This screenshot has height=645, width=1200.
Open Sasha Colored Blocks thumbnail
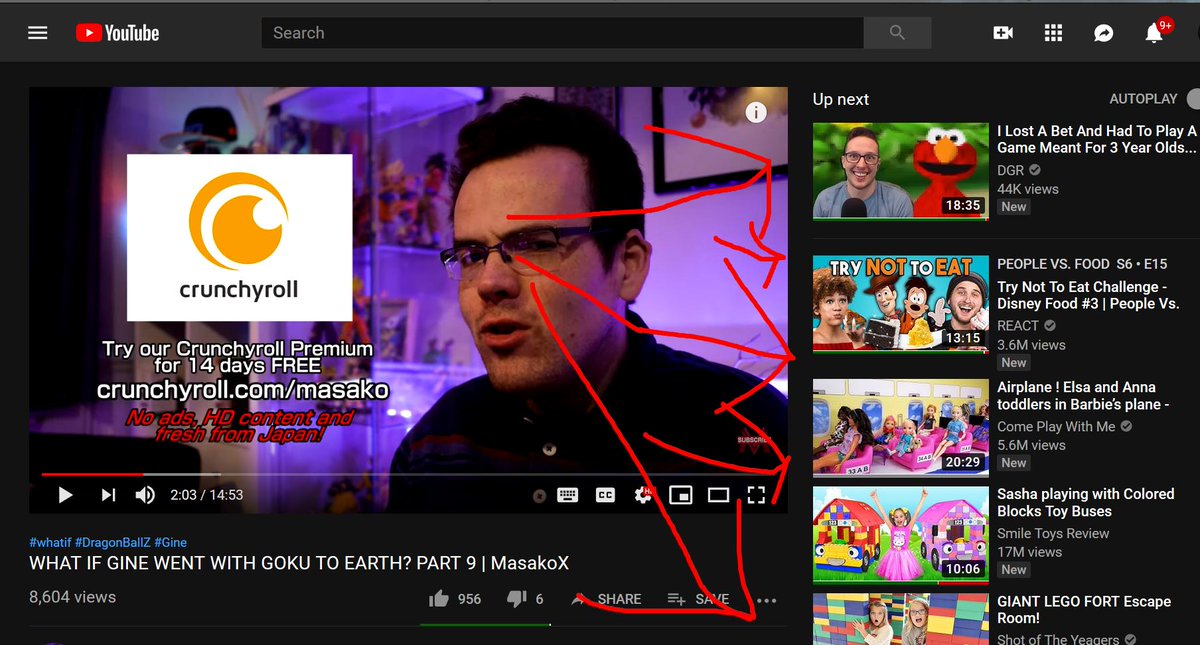point(900,534)
